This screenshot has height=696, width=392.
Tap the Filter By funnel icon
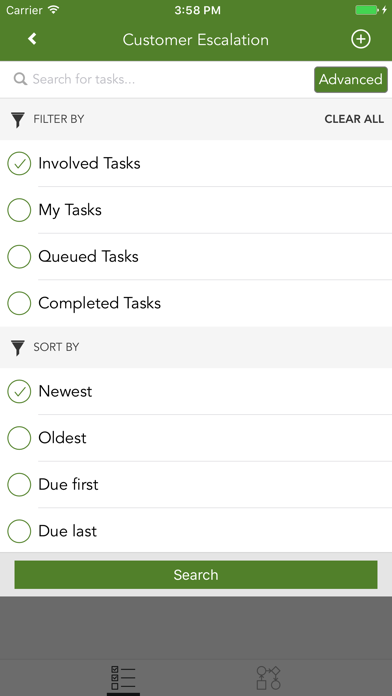17,120
